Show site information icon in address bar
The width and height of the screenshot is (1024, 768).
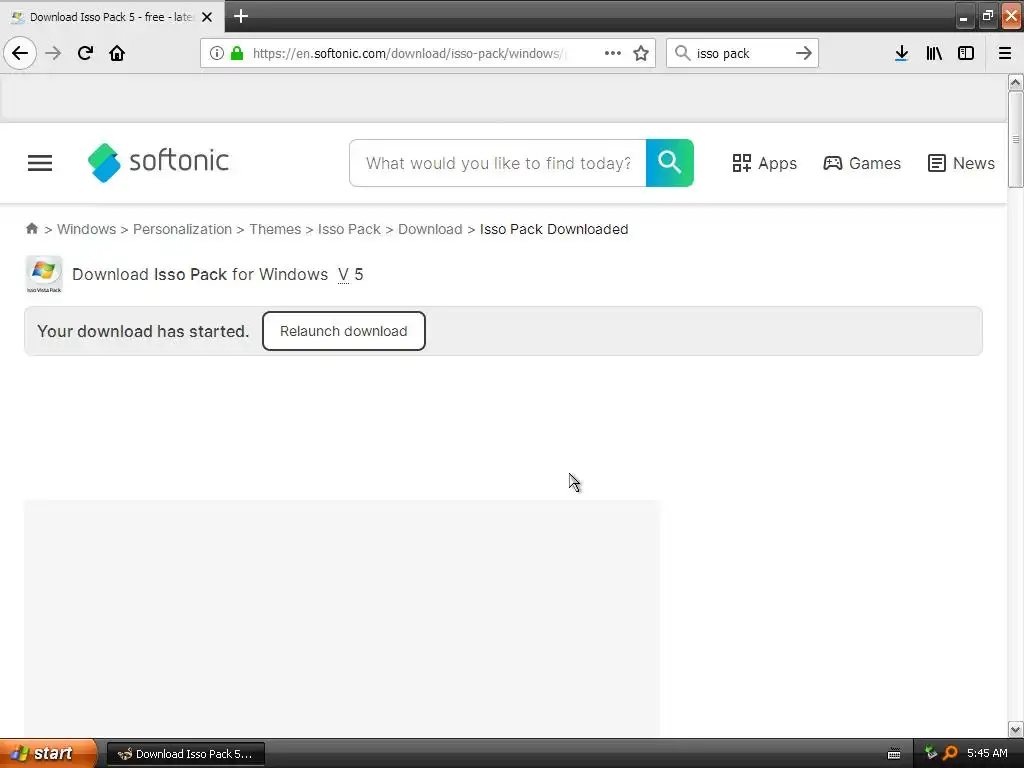(216, 53)
